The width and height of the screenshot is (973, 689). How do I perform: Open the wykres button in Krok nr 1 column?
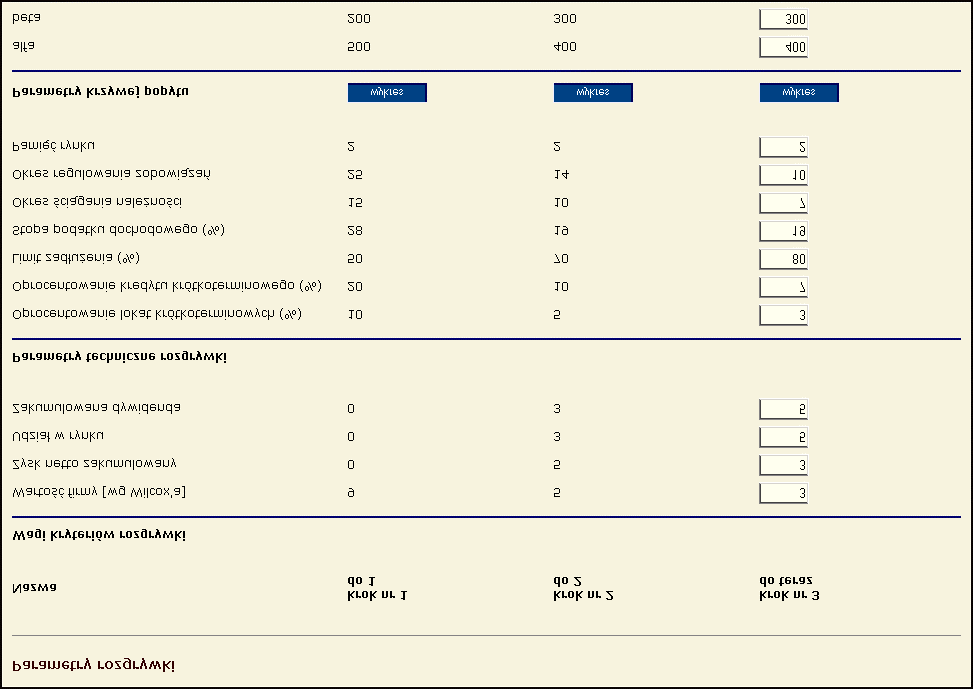(387, 92)
